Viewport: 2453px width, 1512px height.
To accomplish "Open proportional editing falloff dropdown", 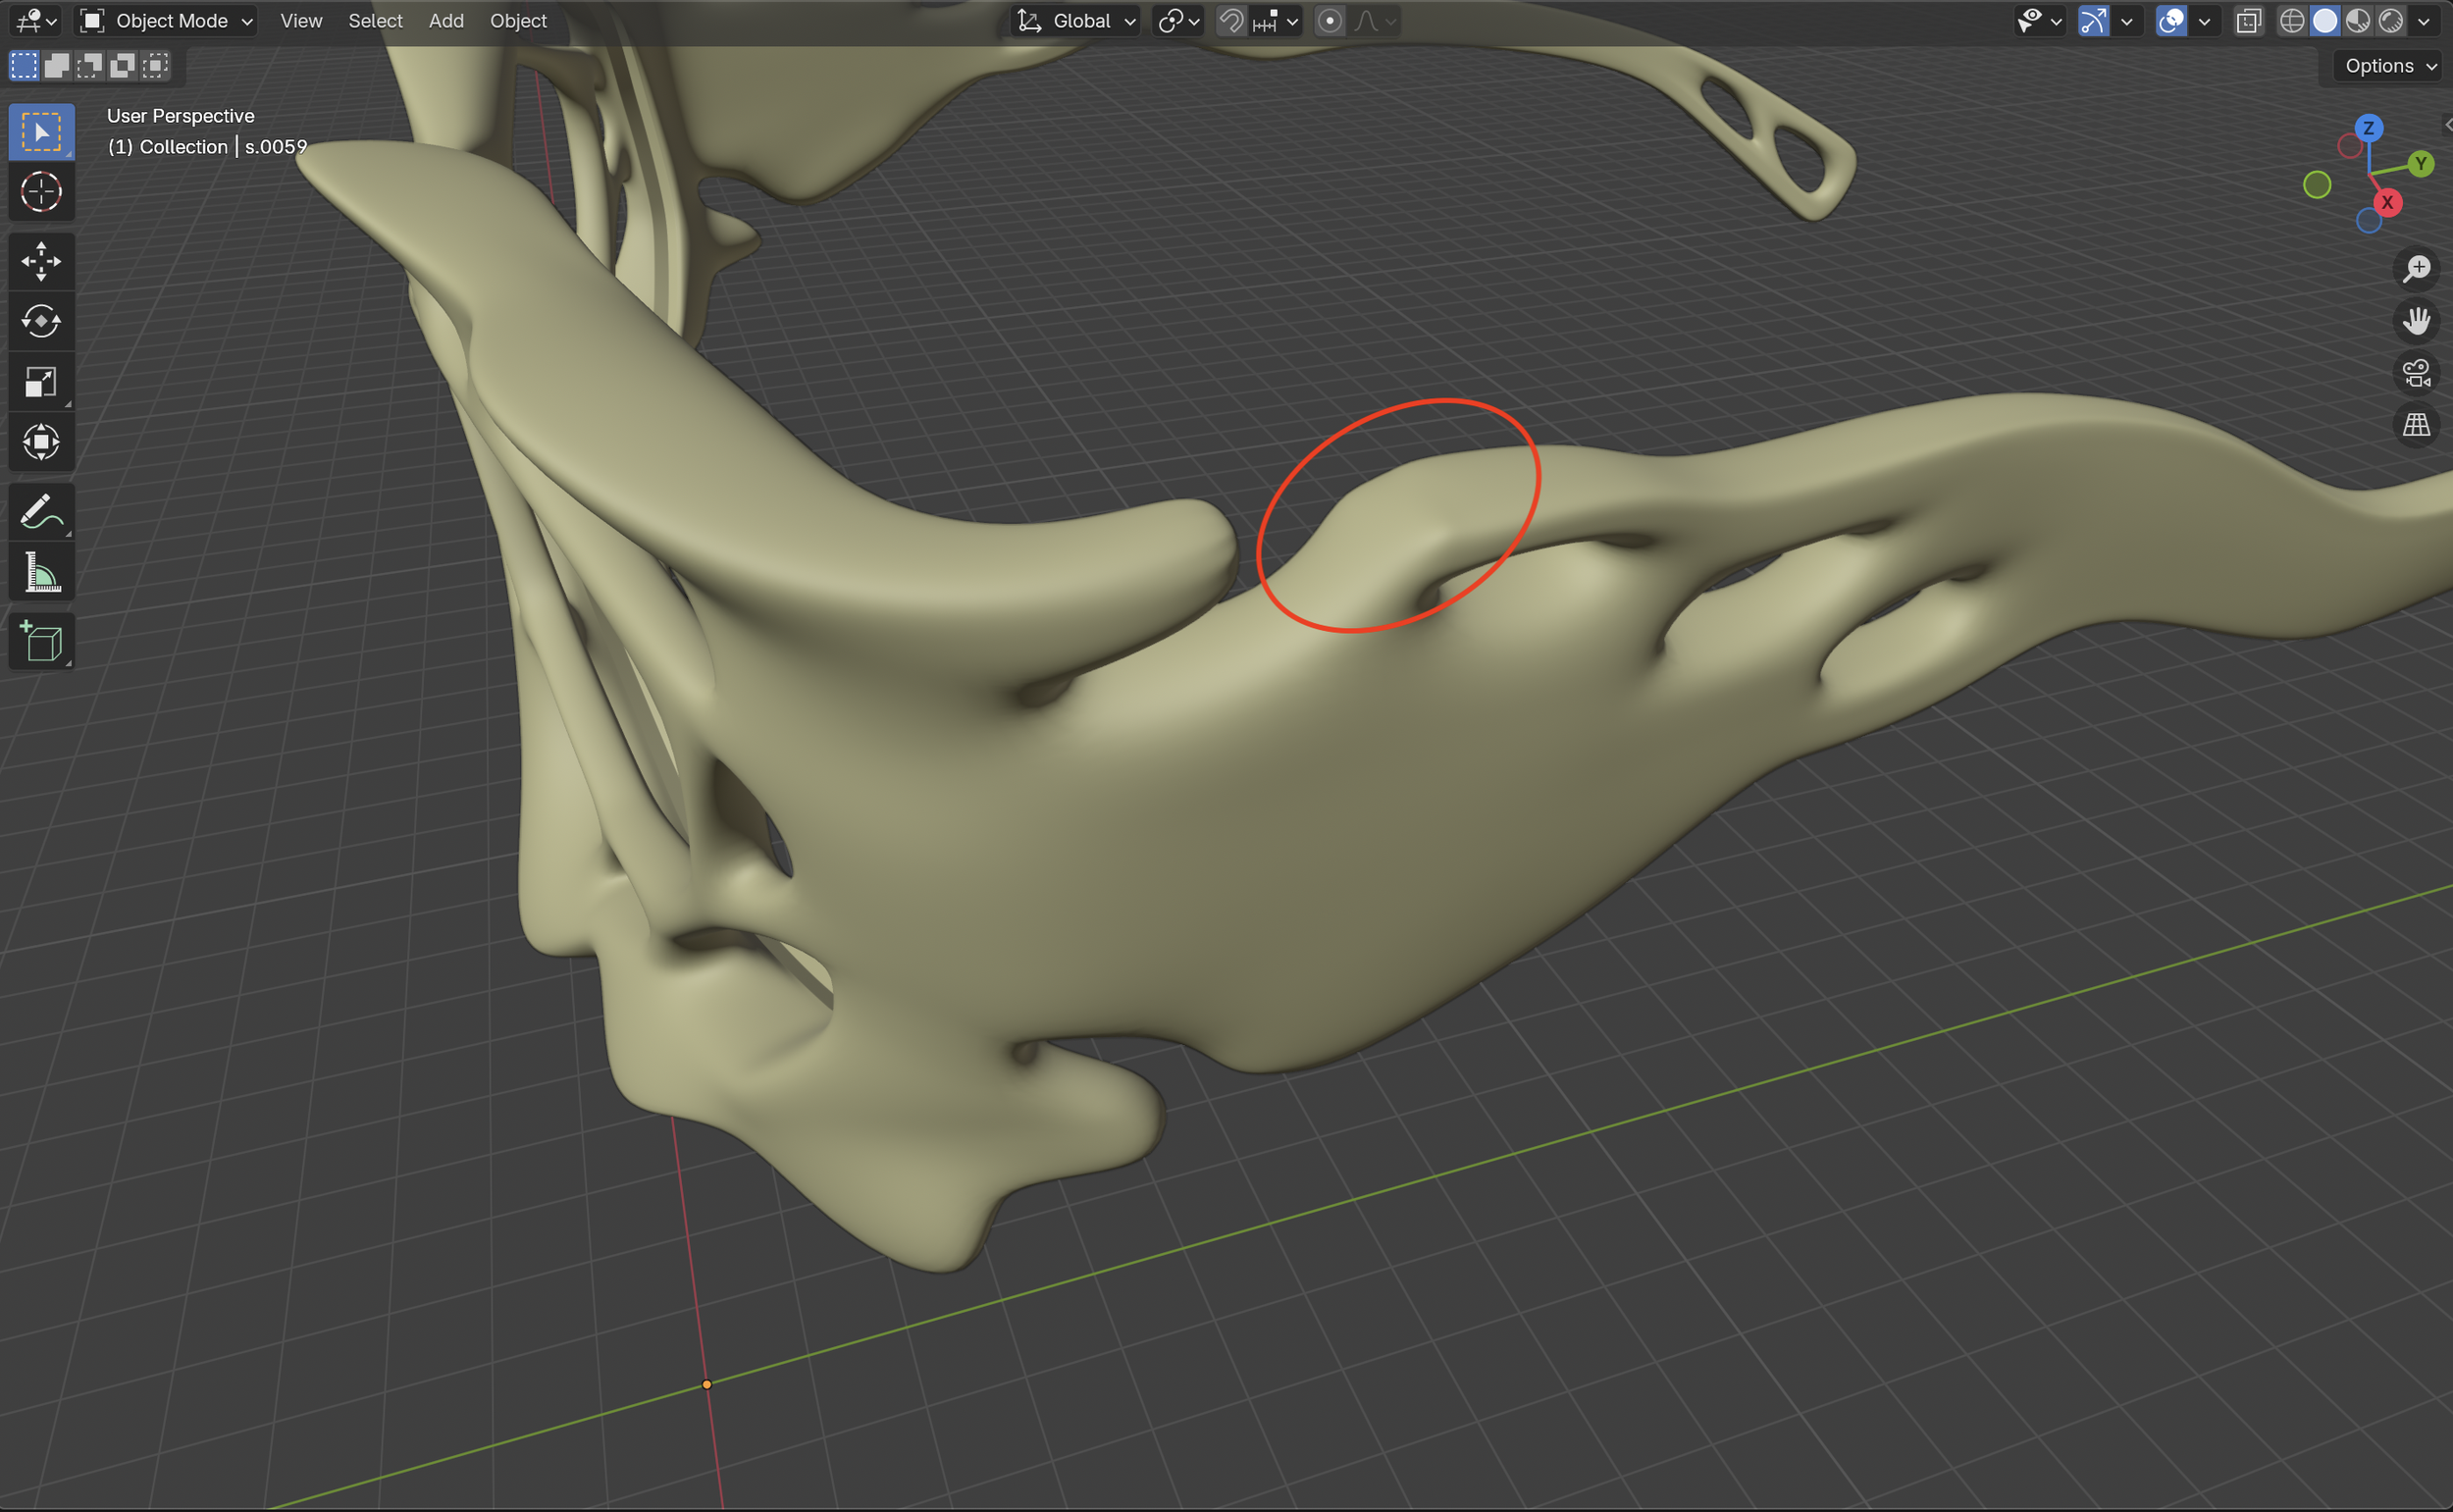I will (1374, 21).
